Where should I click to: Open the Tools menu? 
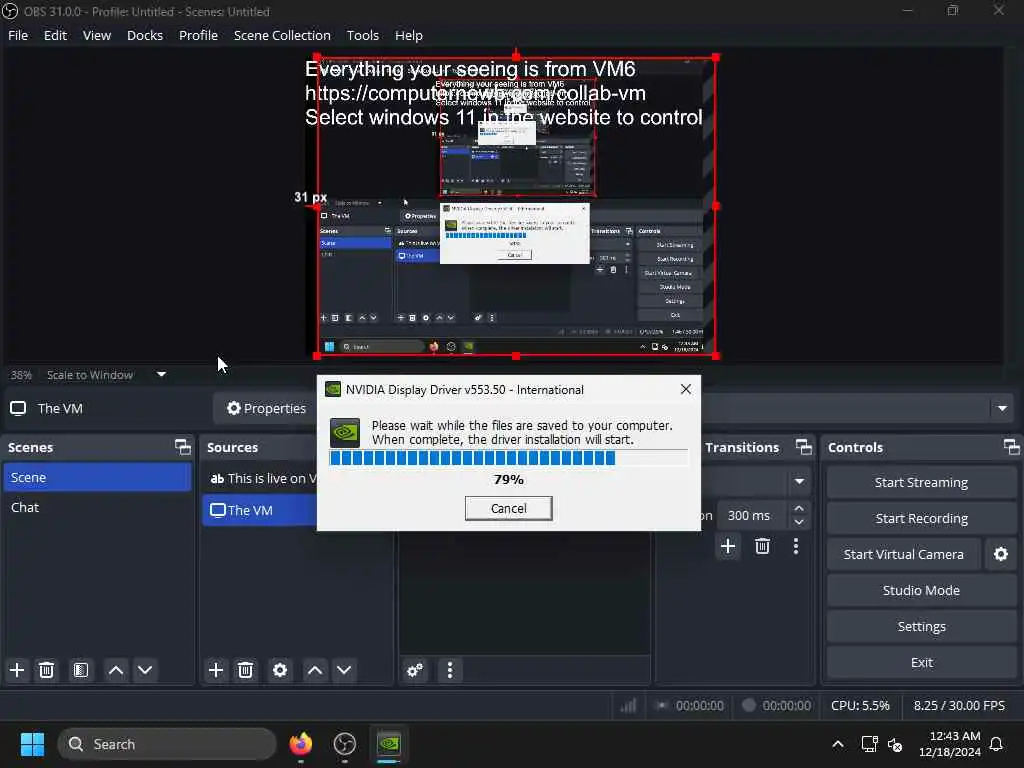coord(362,35)
